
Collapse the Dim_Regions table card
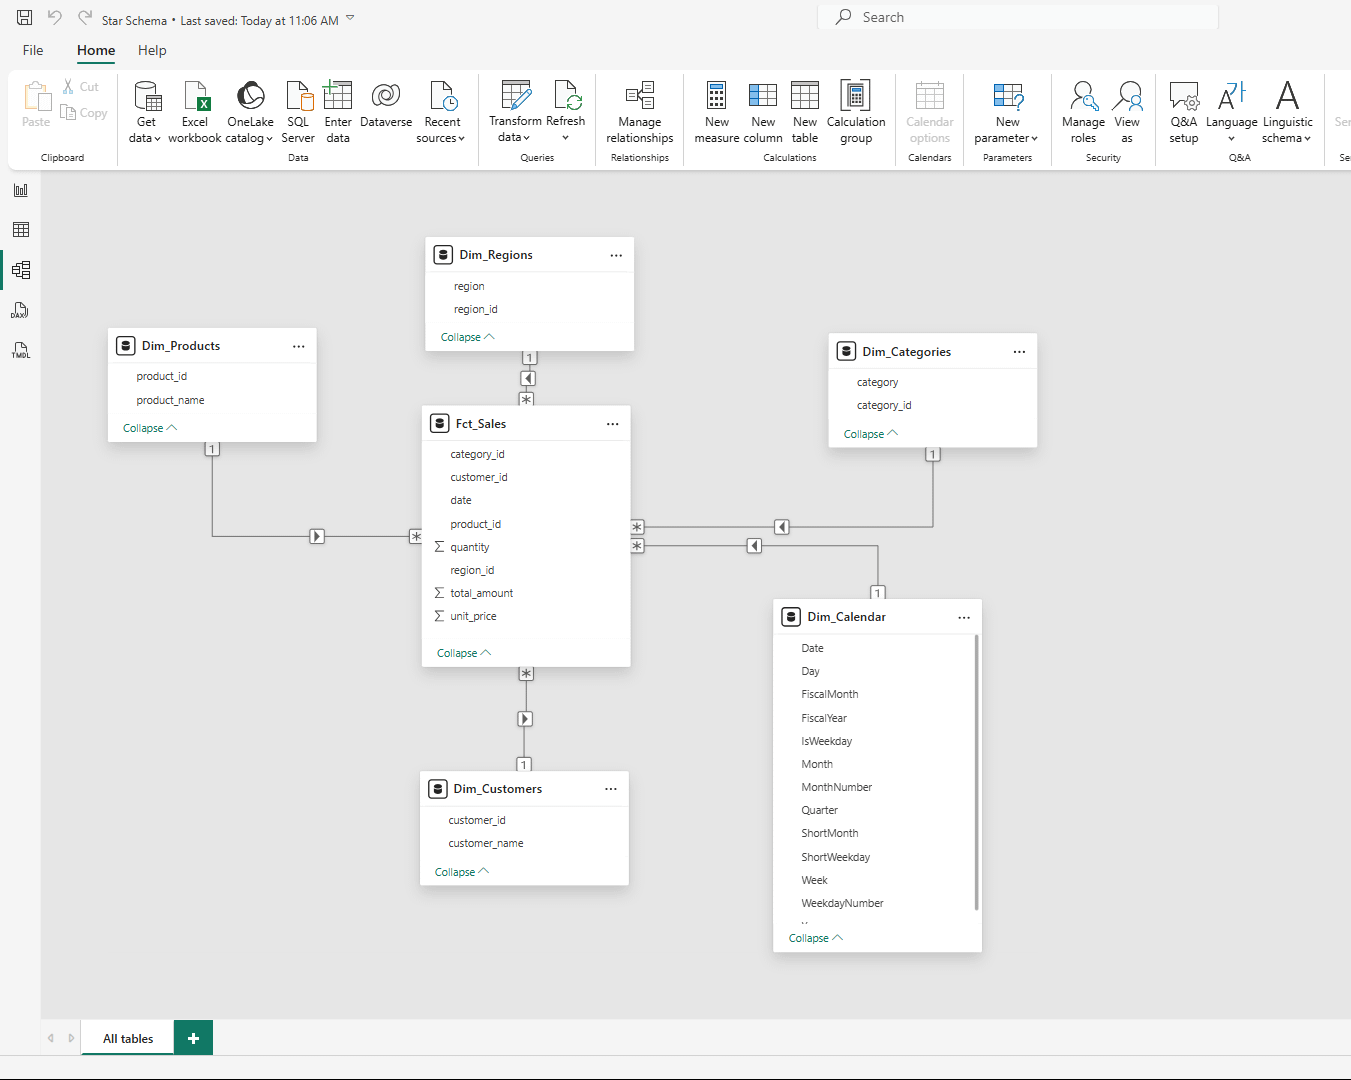(468, 337)
